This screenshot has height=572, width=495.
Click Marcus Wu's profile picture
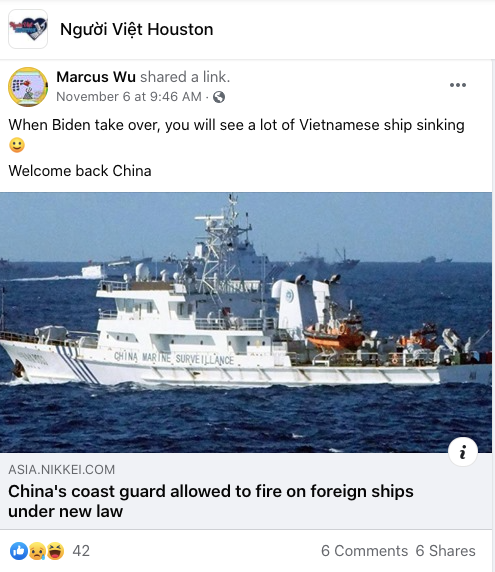[x=28, y=87]
